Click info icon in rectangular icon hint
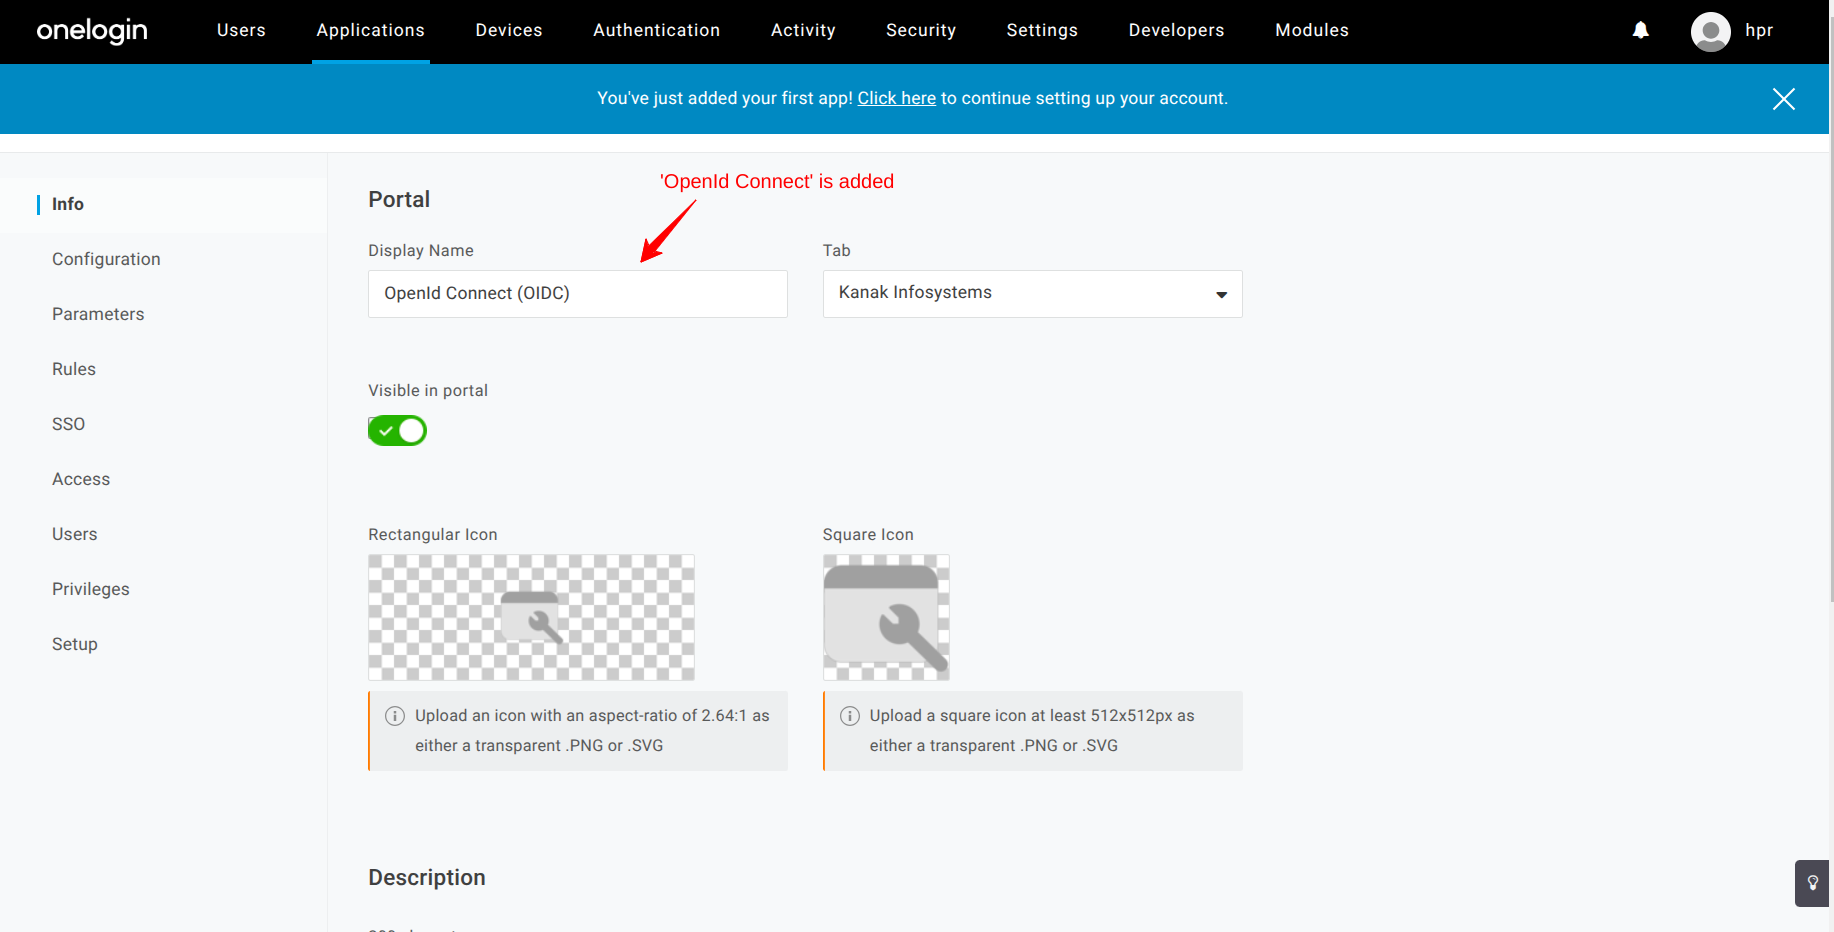1834x932 pixels. [x=395, y=715]
